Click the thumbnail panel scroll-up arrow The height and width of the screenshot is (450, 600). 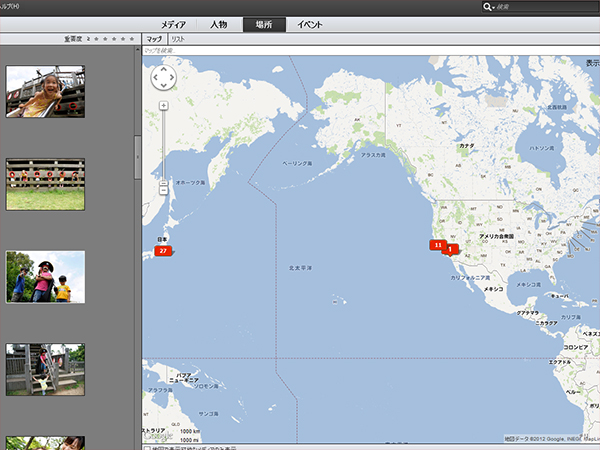[138, 49]
